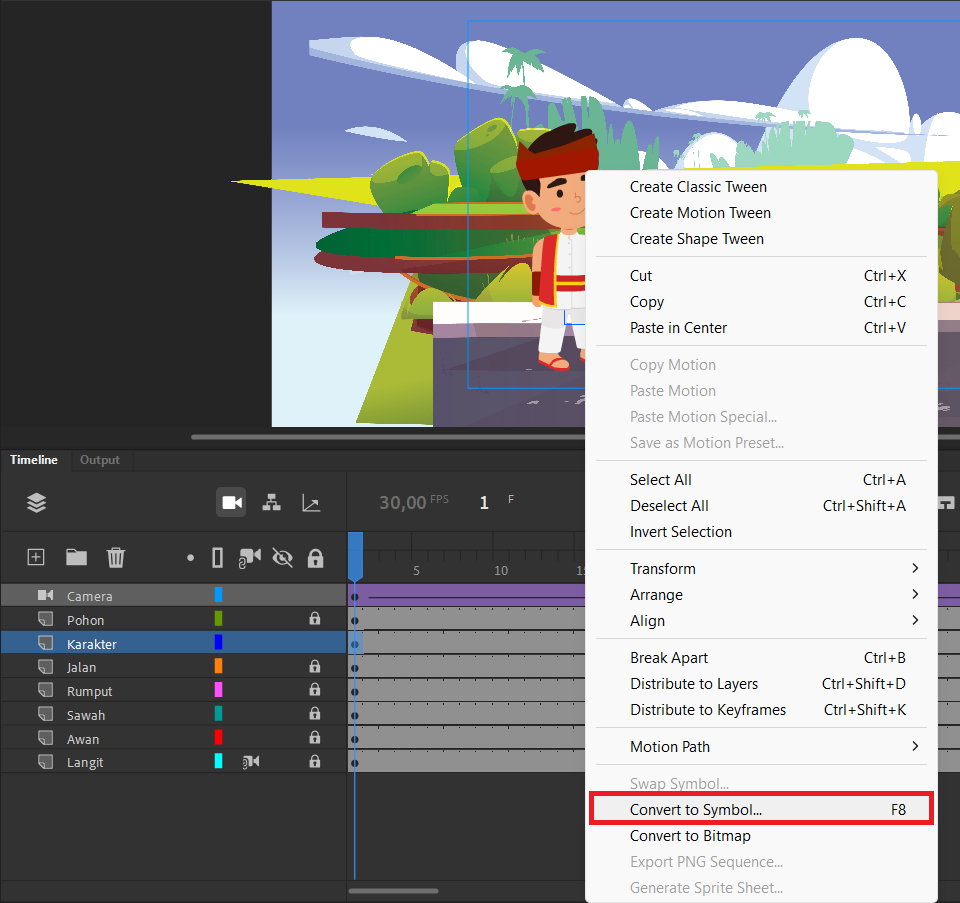The width and height of the screenshot is (960, 903).
Task: Click the New Layer plus icon
Action: (x=36, y=557)
